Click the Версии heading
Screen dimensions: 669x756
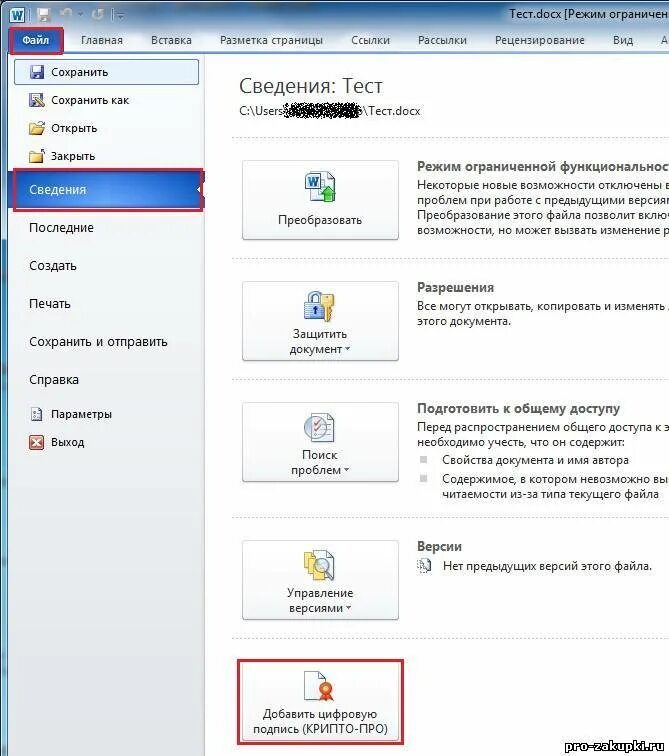click(x=439, y=547)
